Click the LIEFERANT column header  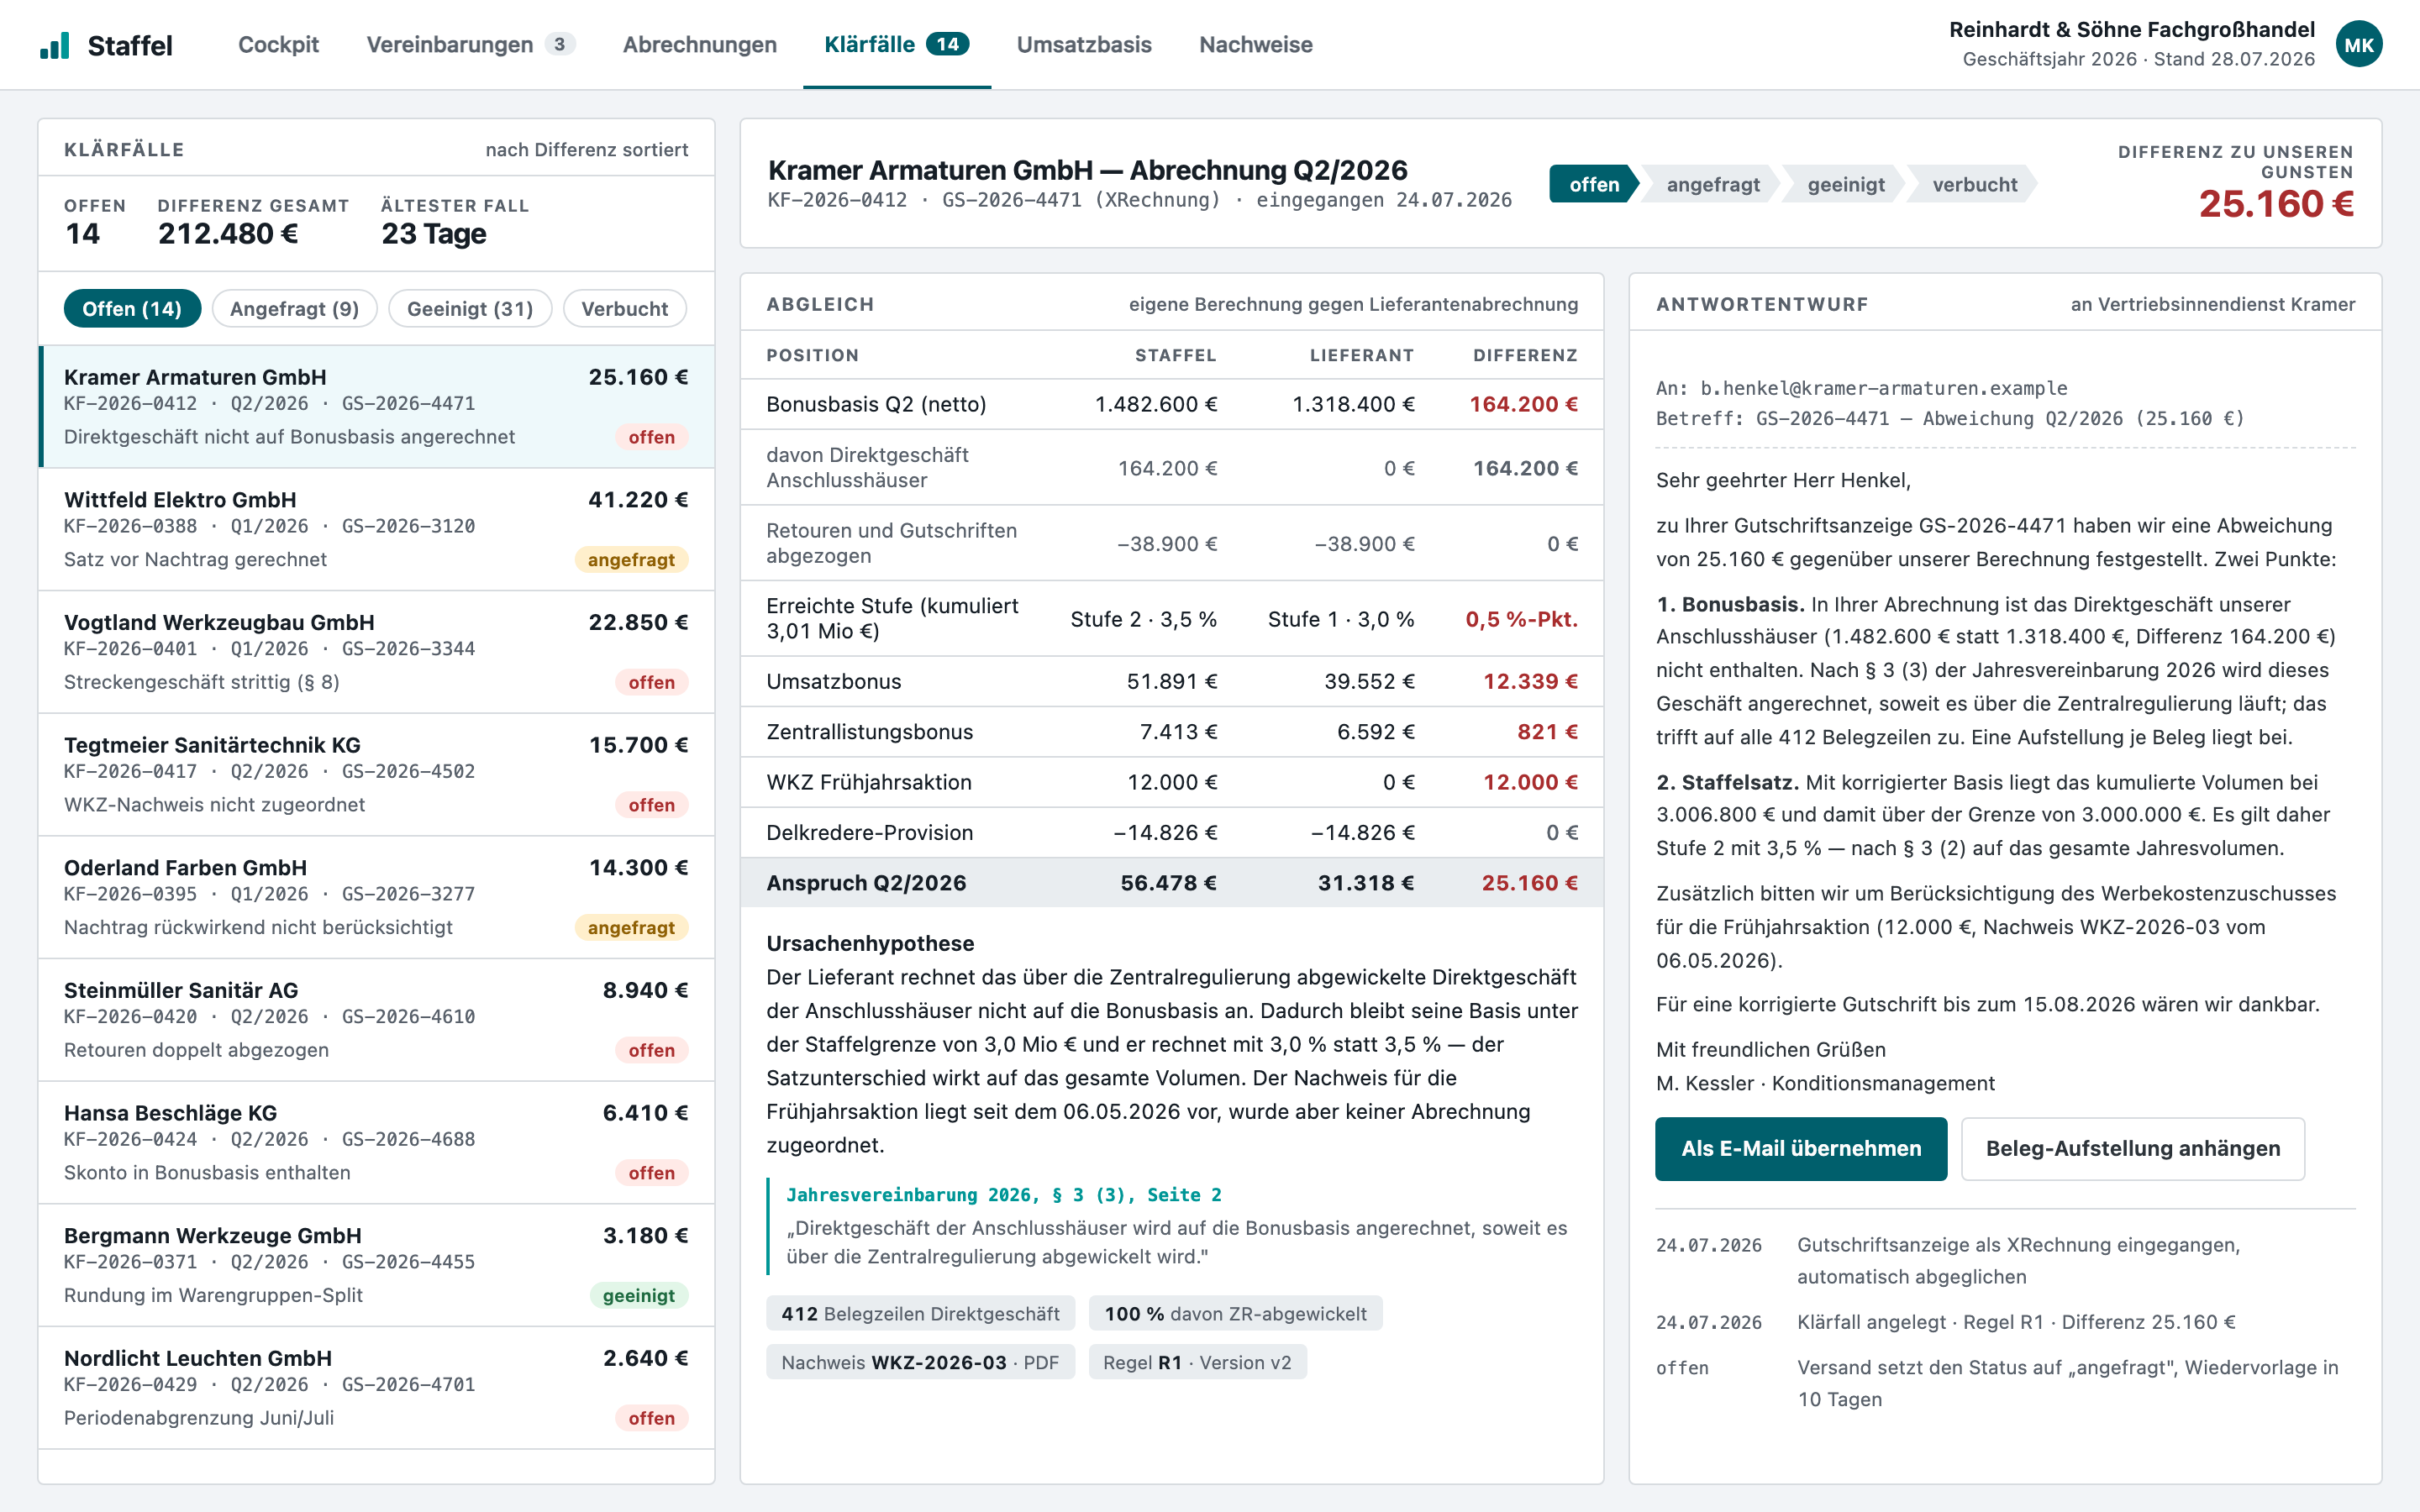[1362, 355]
